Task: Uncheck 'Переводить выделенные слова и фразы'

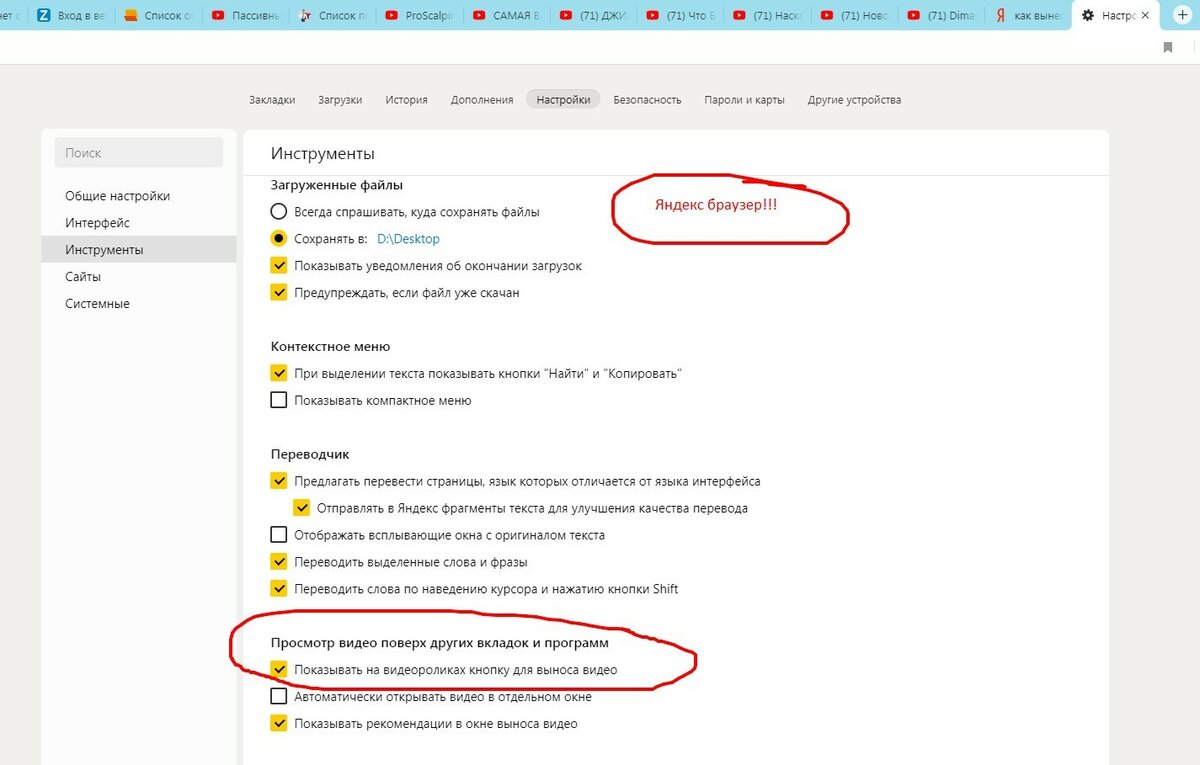Action: pos(279,562)
